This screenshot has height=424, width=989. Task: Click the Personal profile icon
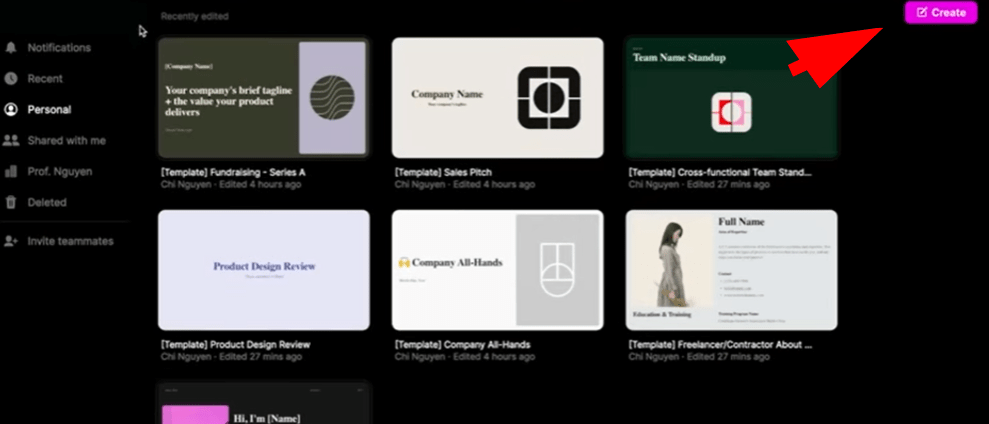11,110
